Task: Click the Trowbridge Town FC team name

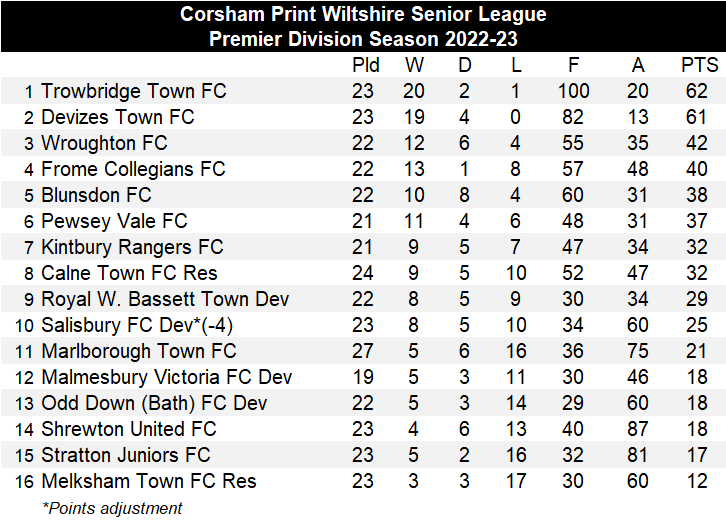Action: click(x=133, y=91)
